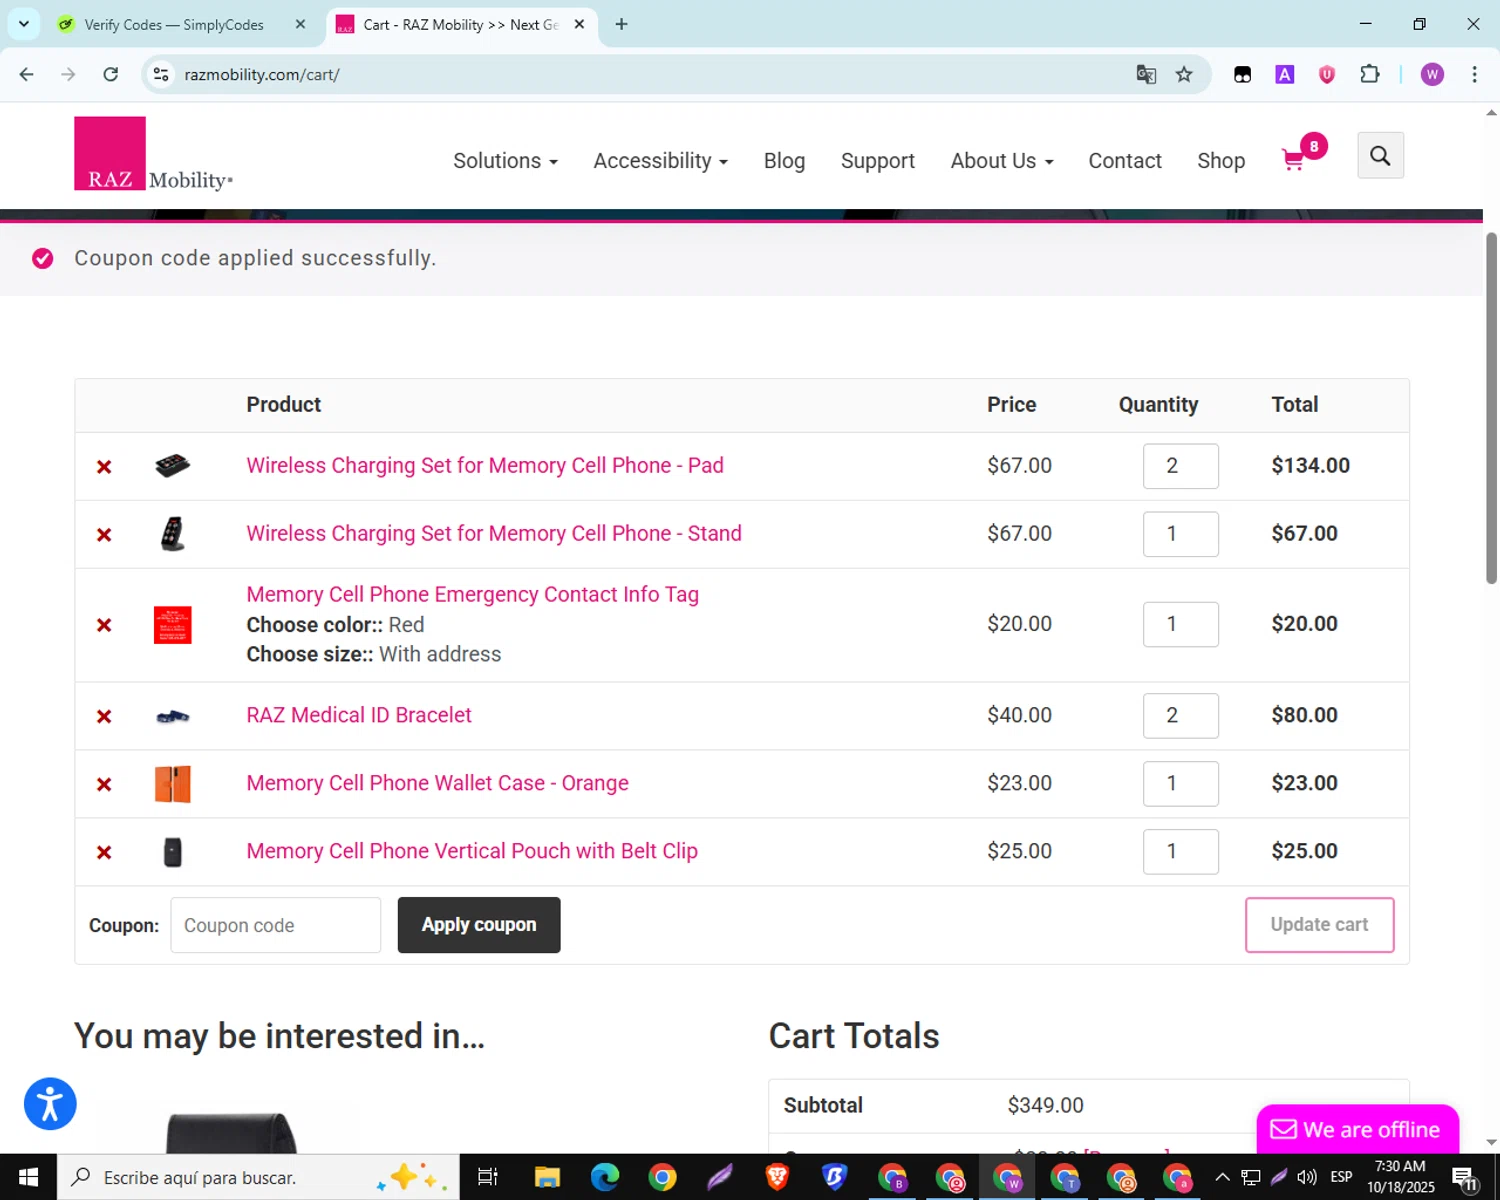
Task: Open the Chrome profile avatar
Action: (x=1432, y=74)
